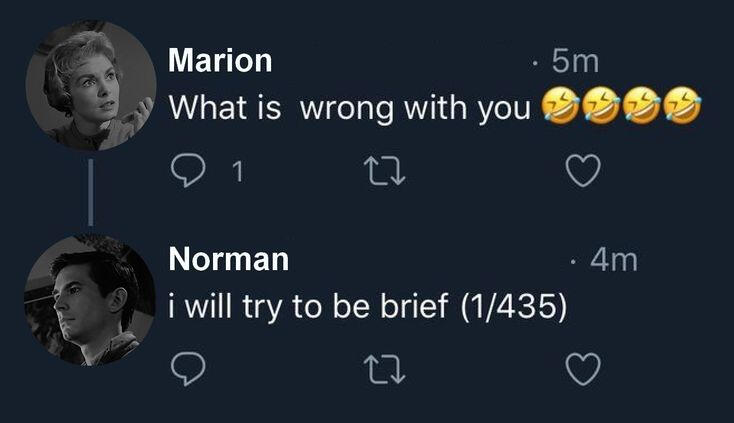Click the thread connector line between the tweets
The image size is (734, 423).
[90, 192]
